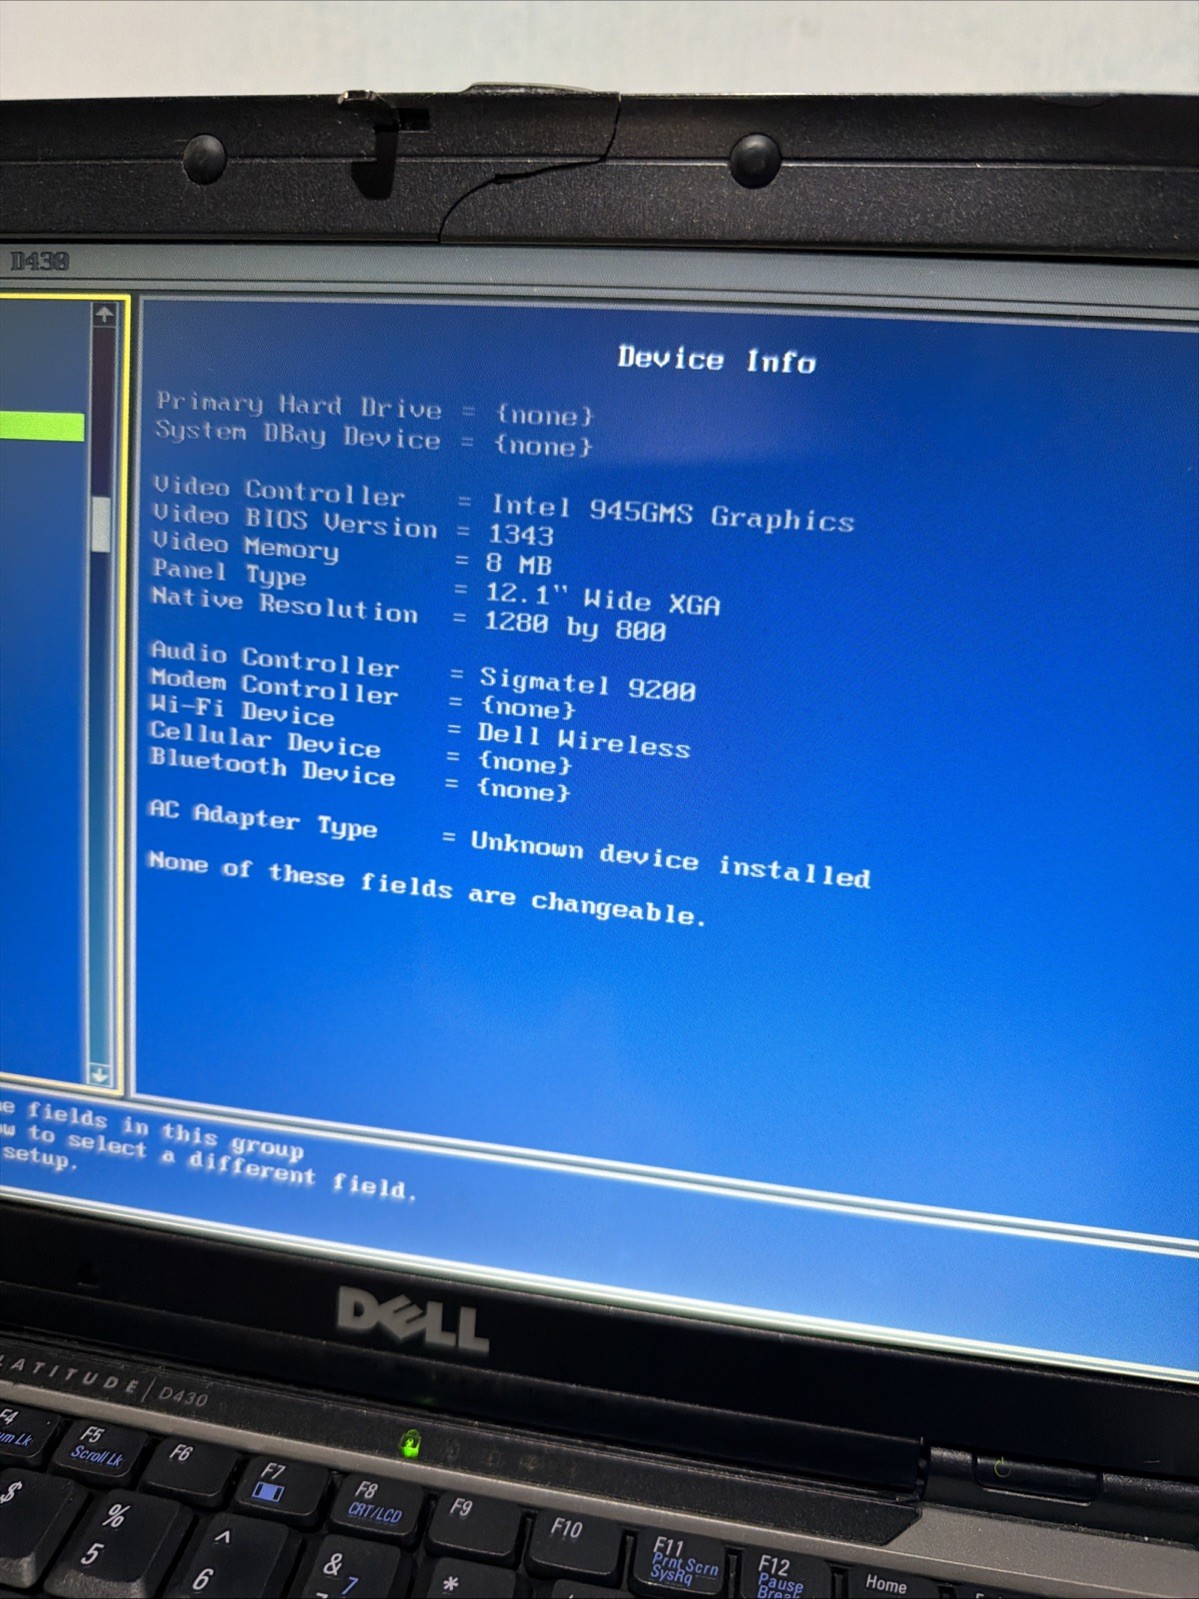Viewport: 1199px width, 1599px height.
Task: Click the Bluetooth Device label
Action: (272, 766)
